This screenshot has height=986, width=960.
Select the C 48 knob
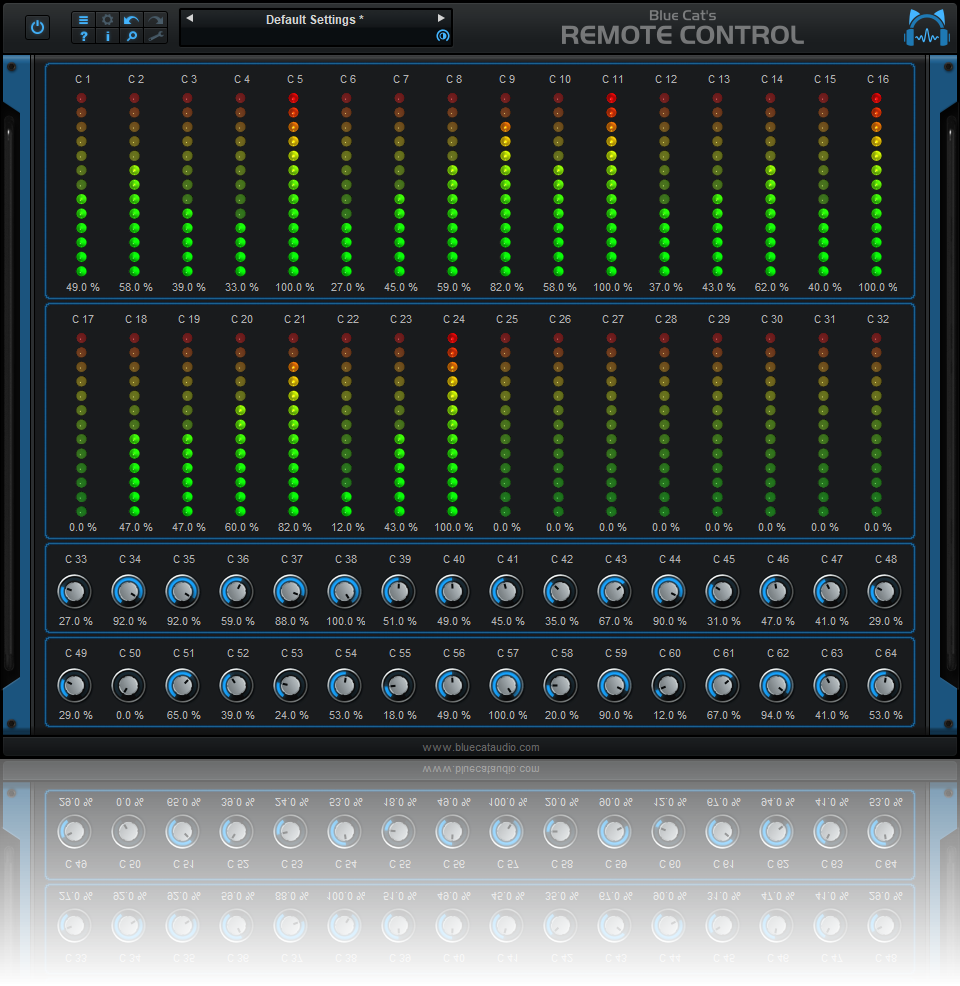click(885, 591)
